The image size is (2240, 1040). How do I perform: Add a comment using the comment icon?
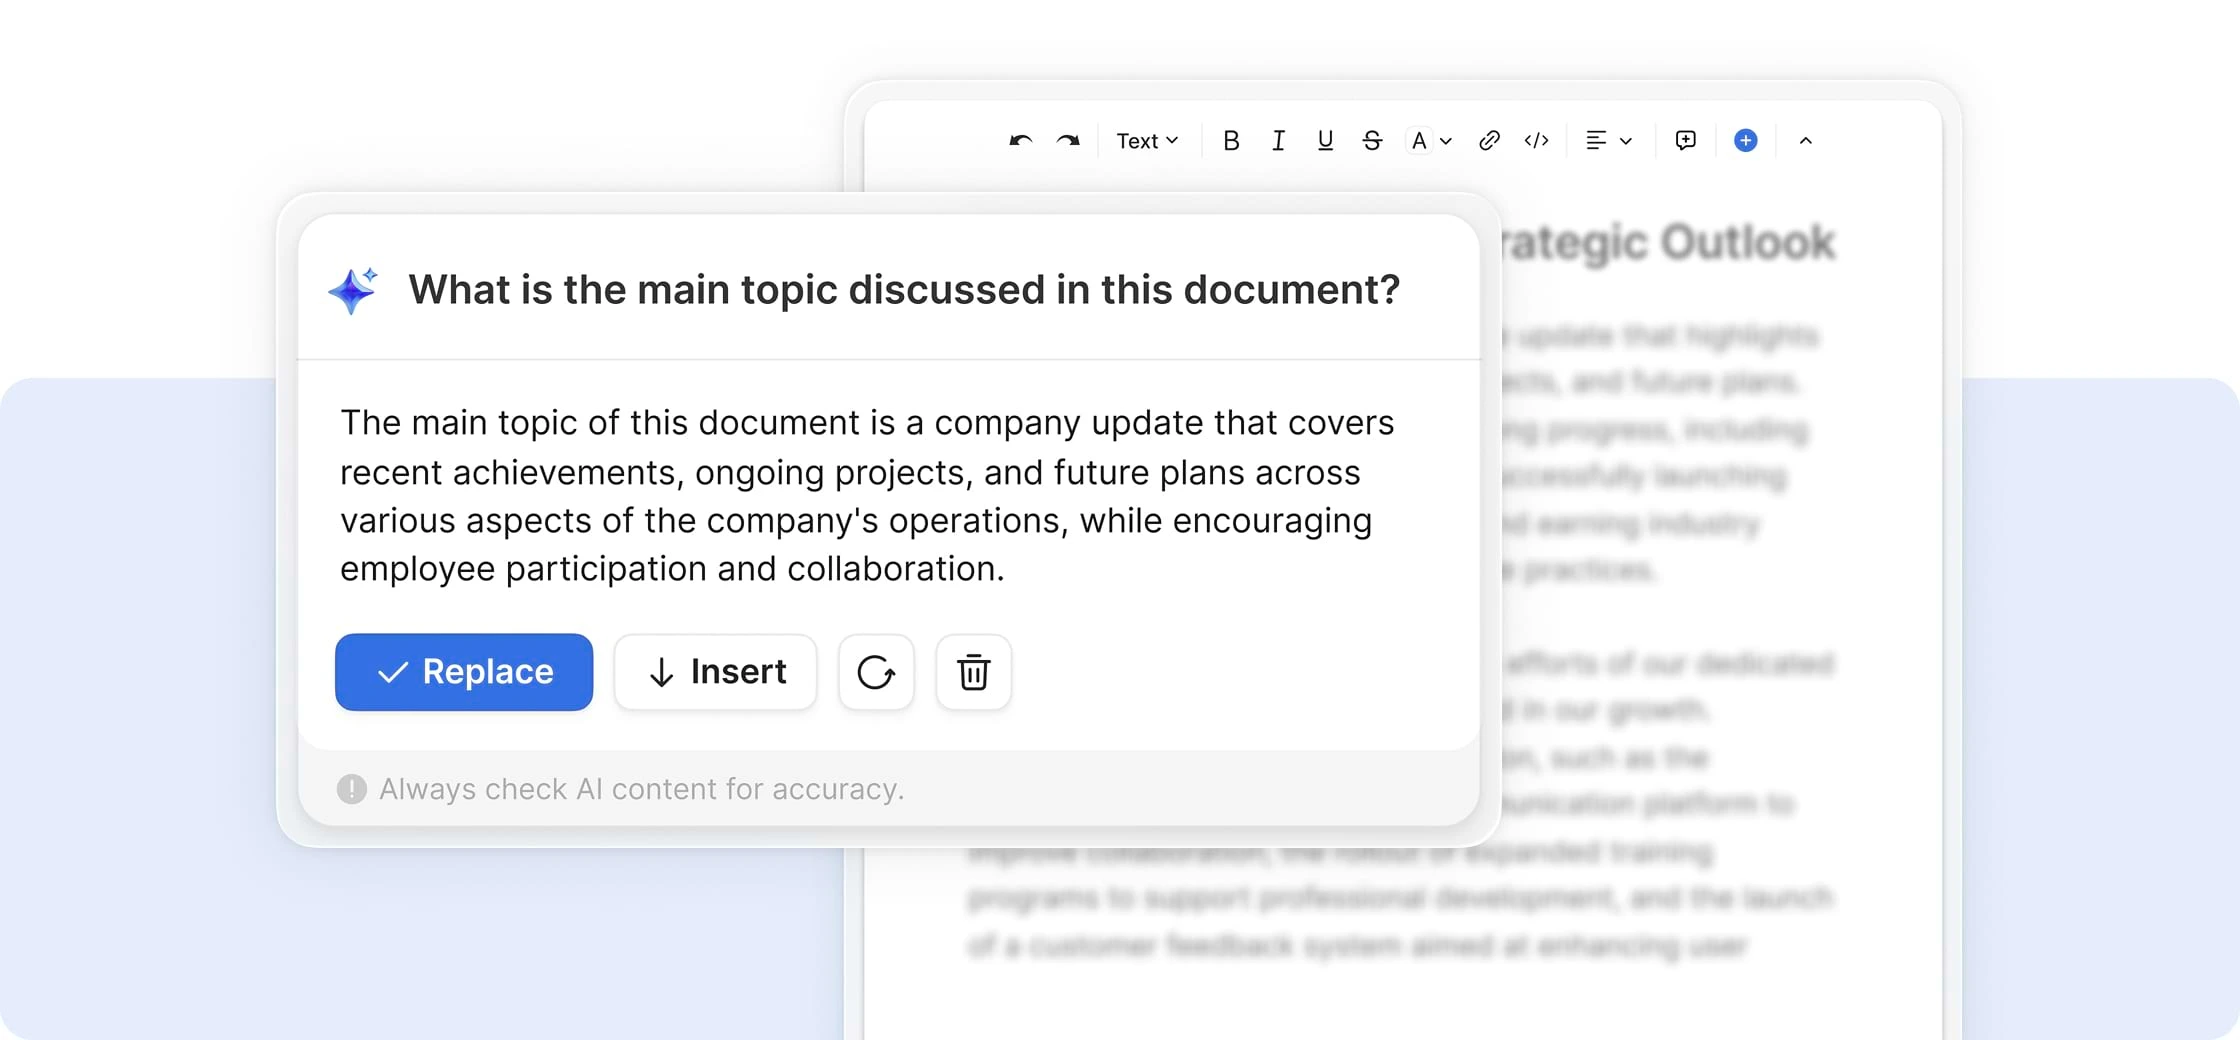(1686, 141)
